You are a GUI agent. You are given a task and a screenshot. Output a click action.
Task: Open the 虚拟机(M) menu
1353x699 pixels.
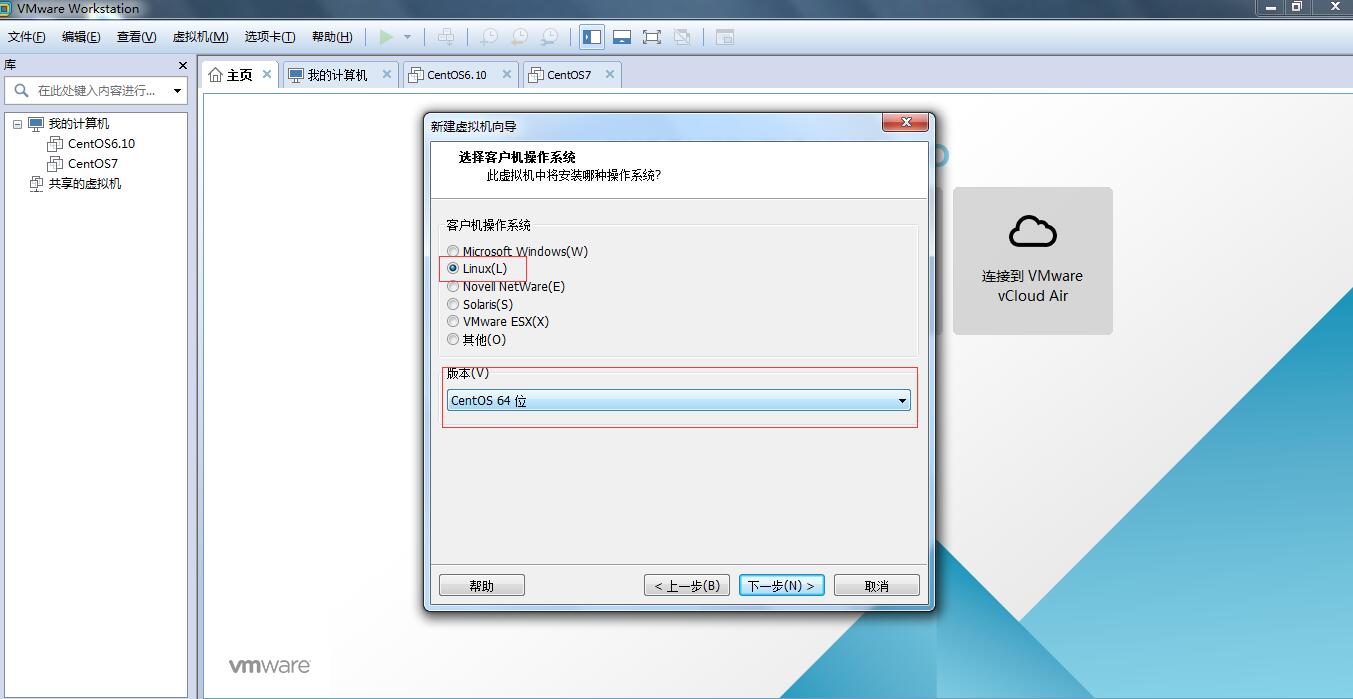(201, 37)
